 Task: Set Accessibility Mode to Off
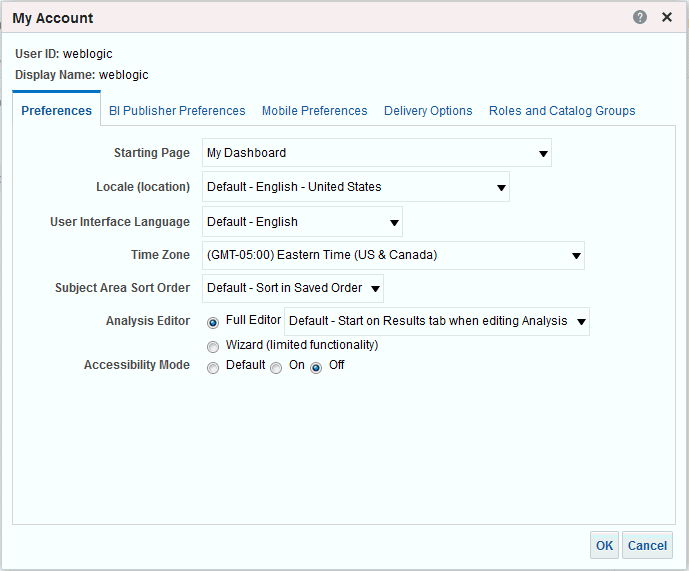point(316,367)
